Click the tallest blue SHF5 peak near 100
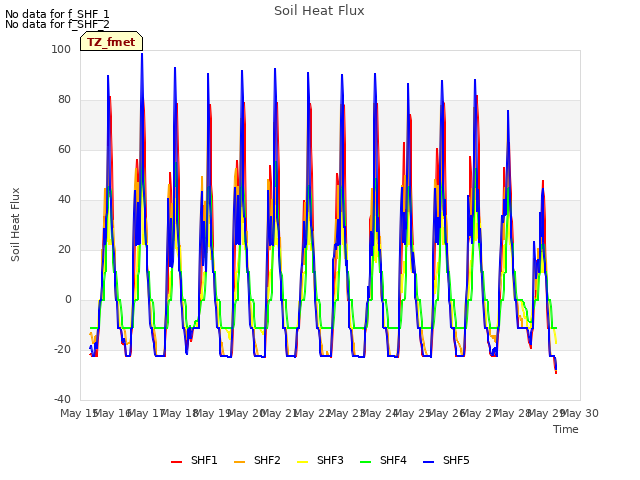Screen dimensions: 640x480 pos(142,54)
